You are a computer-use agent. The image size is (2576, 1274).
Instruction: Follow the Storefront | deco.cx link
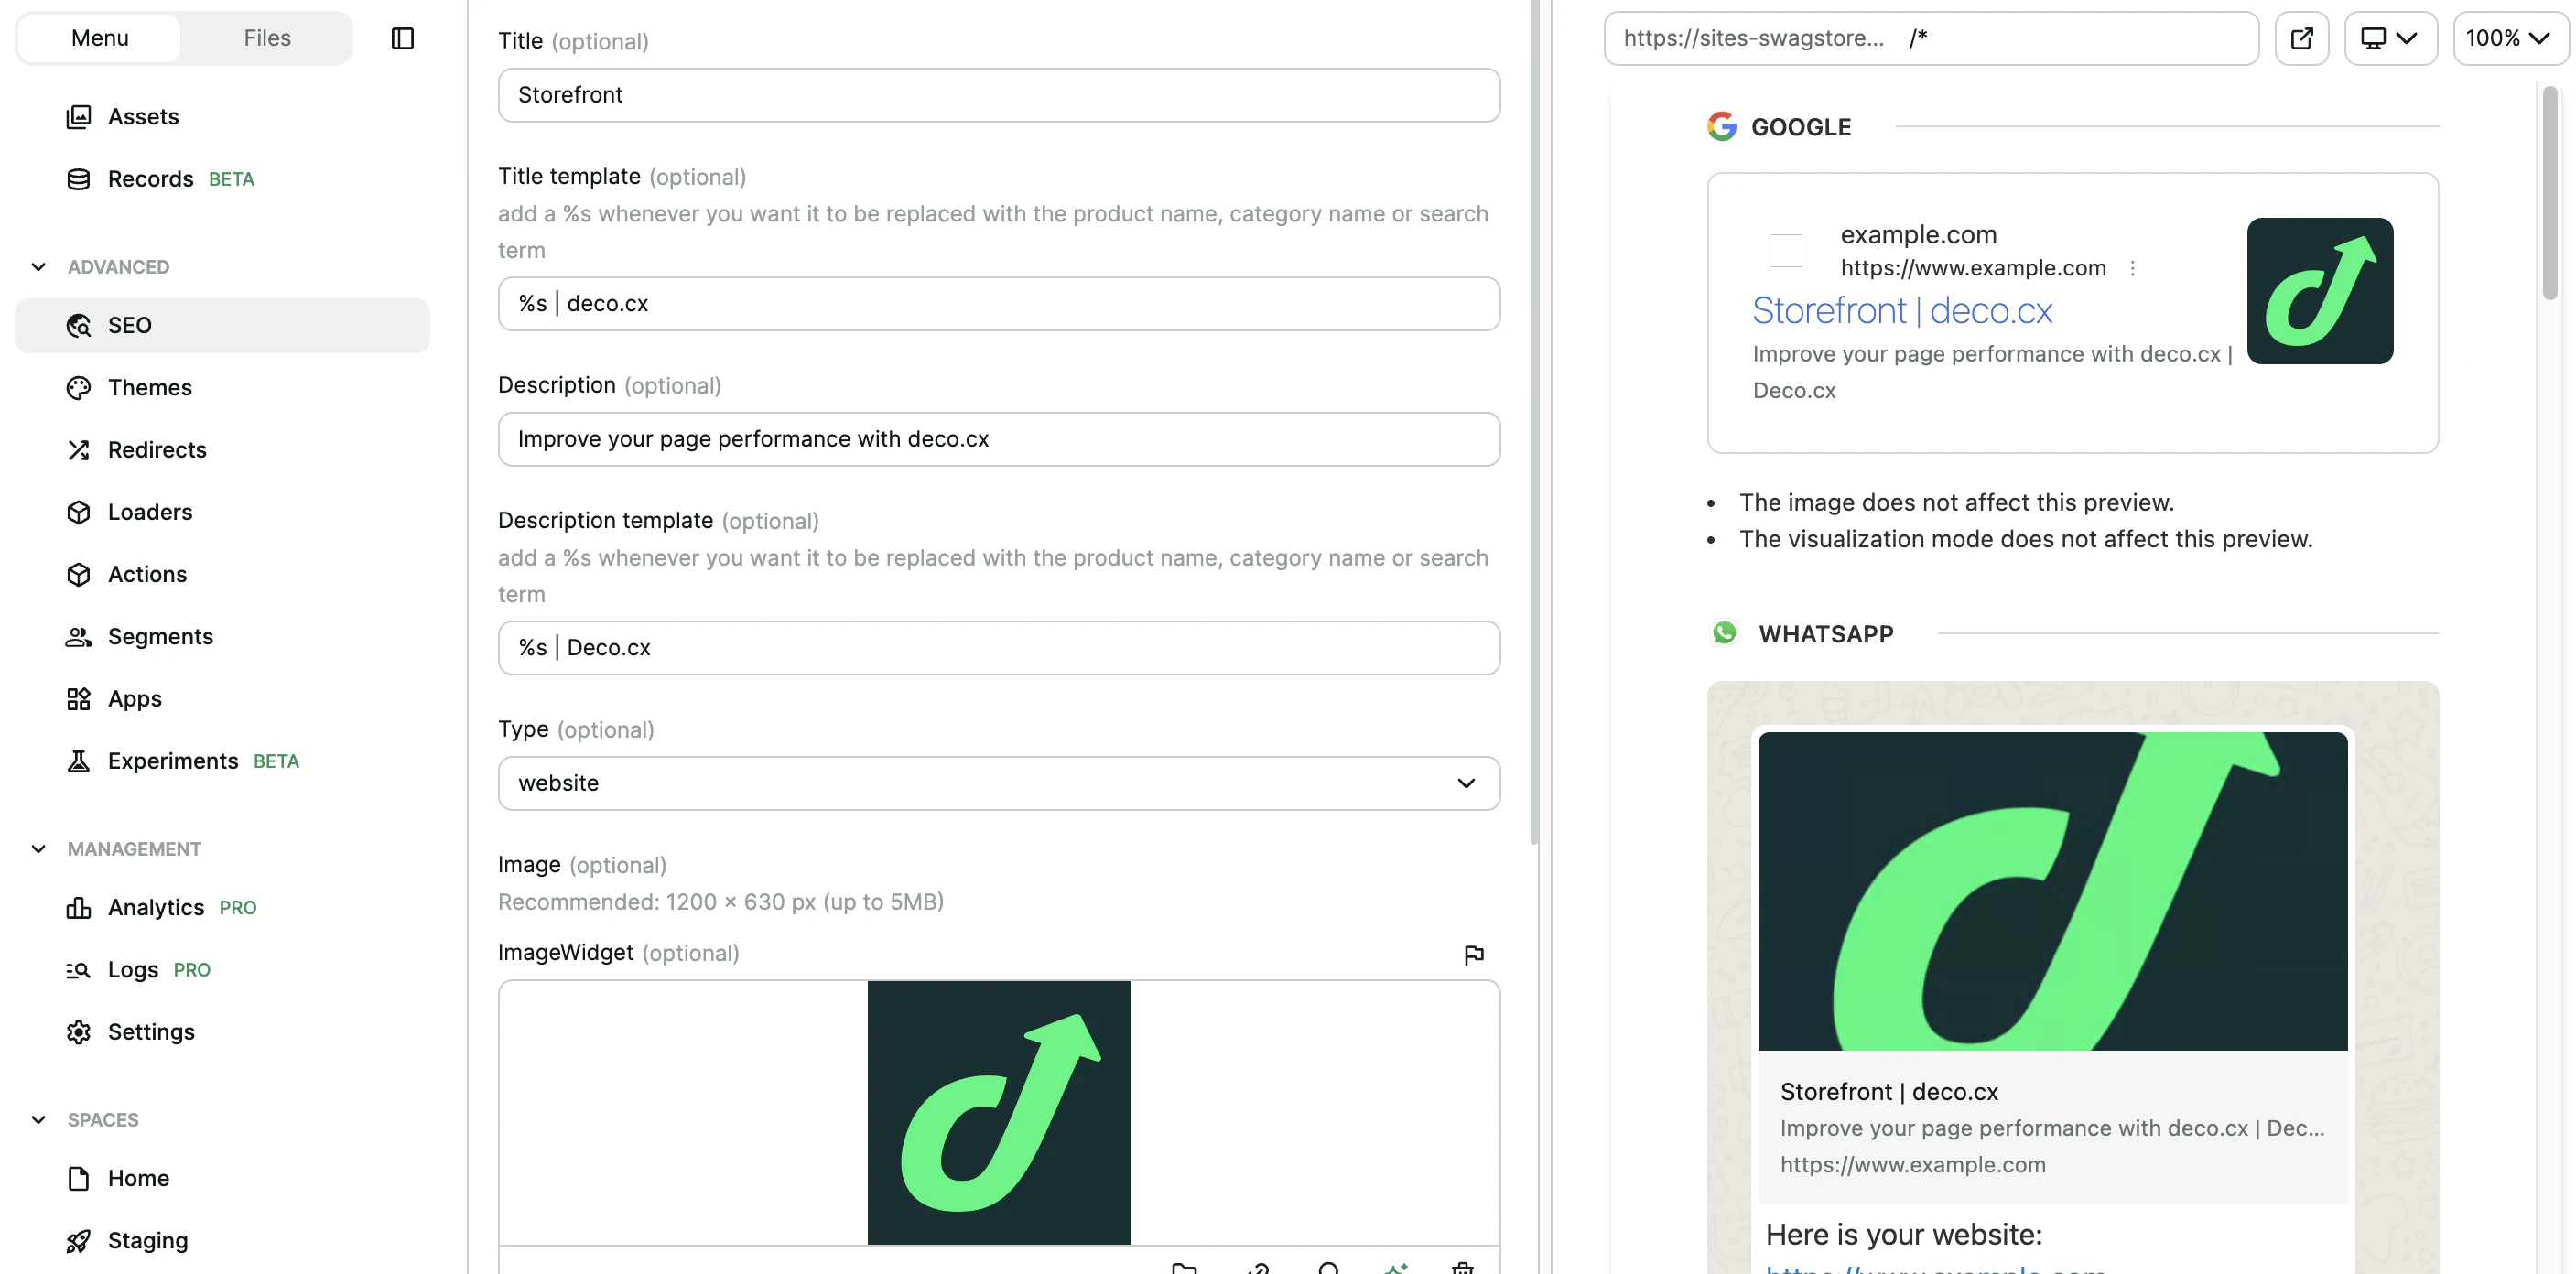click(x=1902, y=310)
